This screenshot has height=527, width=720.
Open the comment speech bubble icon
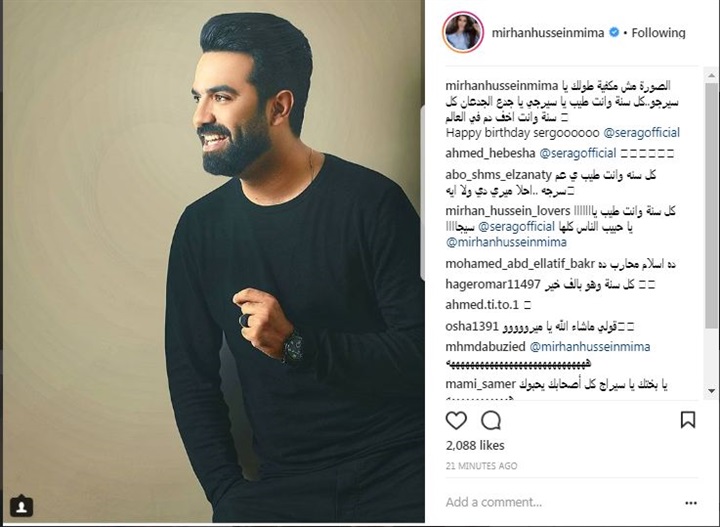(491, 420)
